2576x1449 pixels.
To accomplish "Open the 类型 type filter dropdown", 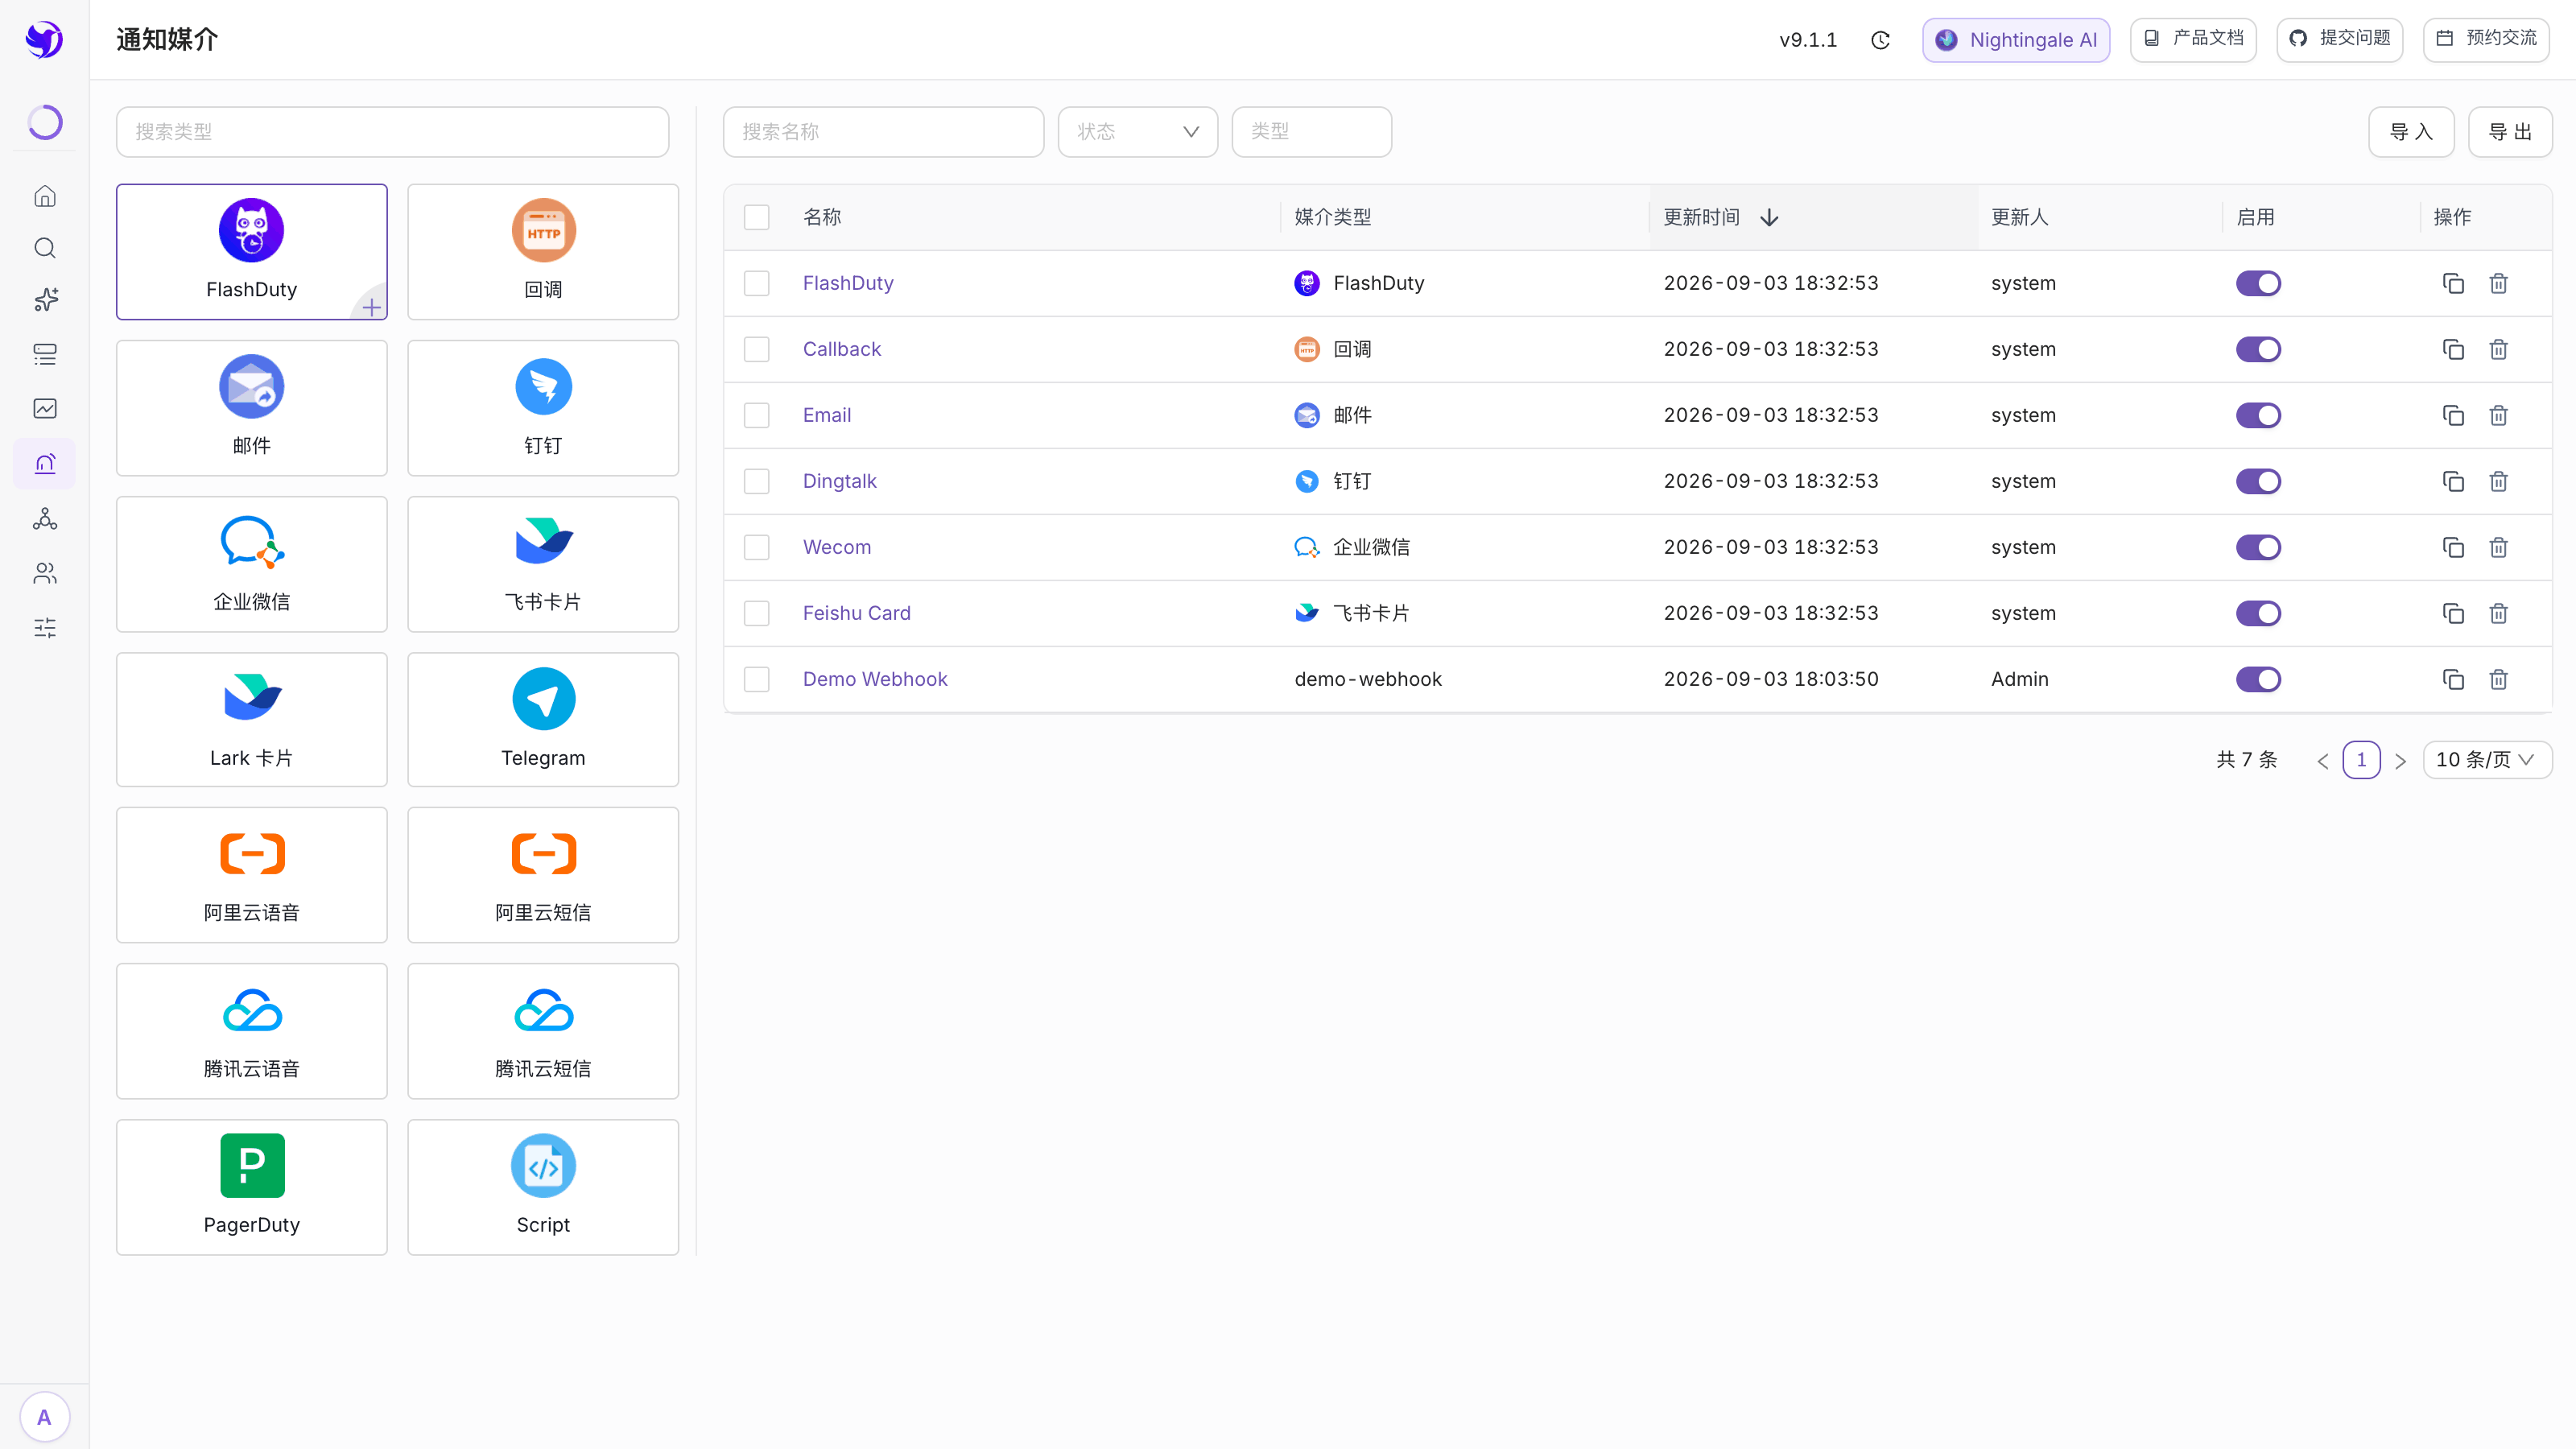I will [1311, 132].
